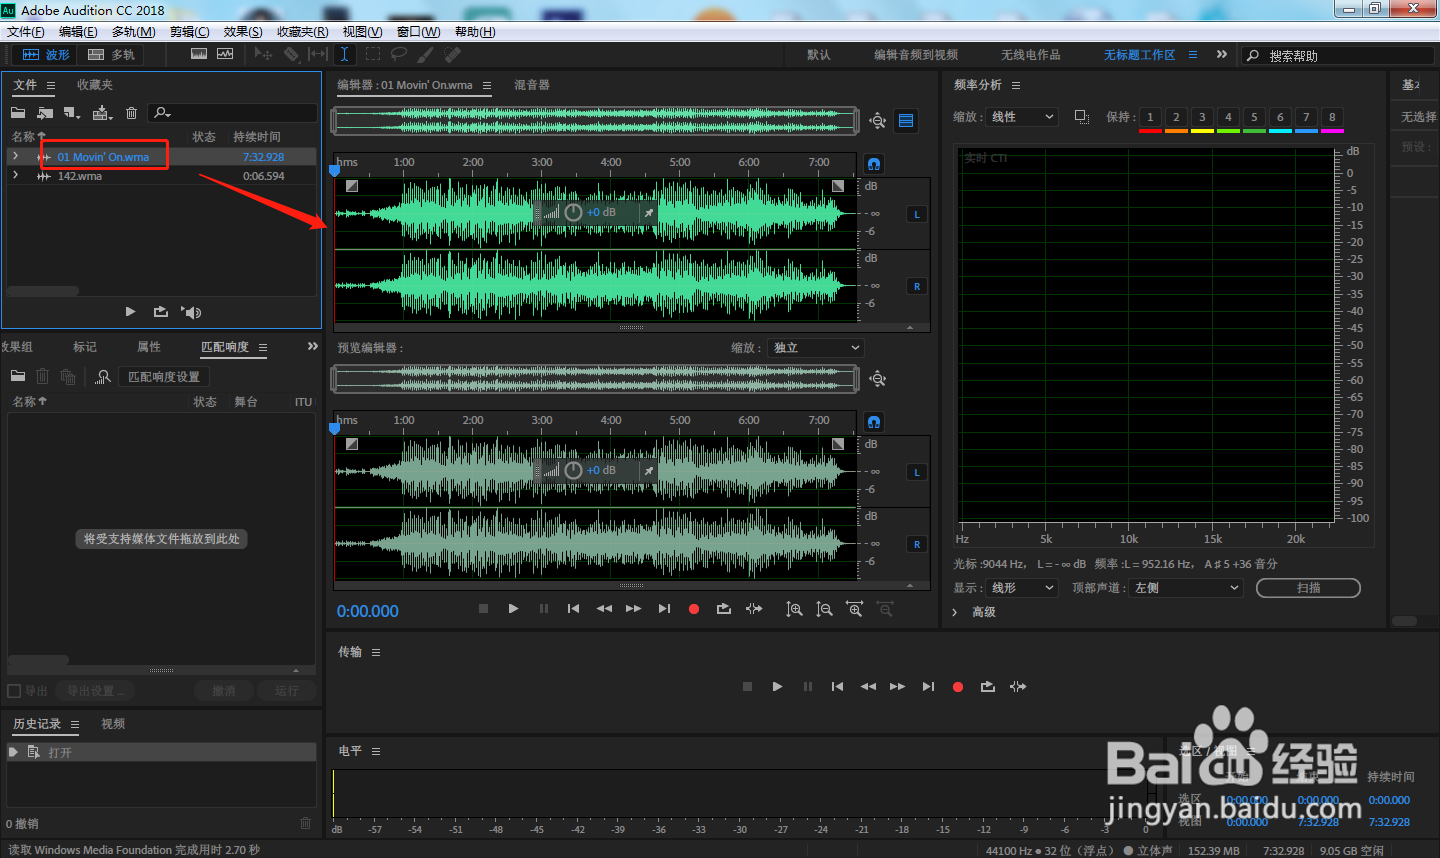Click zoom navigator icon beside editor overview
This screenshot has height=858, width=1440.
(x=877, y=121)
